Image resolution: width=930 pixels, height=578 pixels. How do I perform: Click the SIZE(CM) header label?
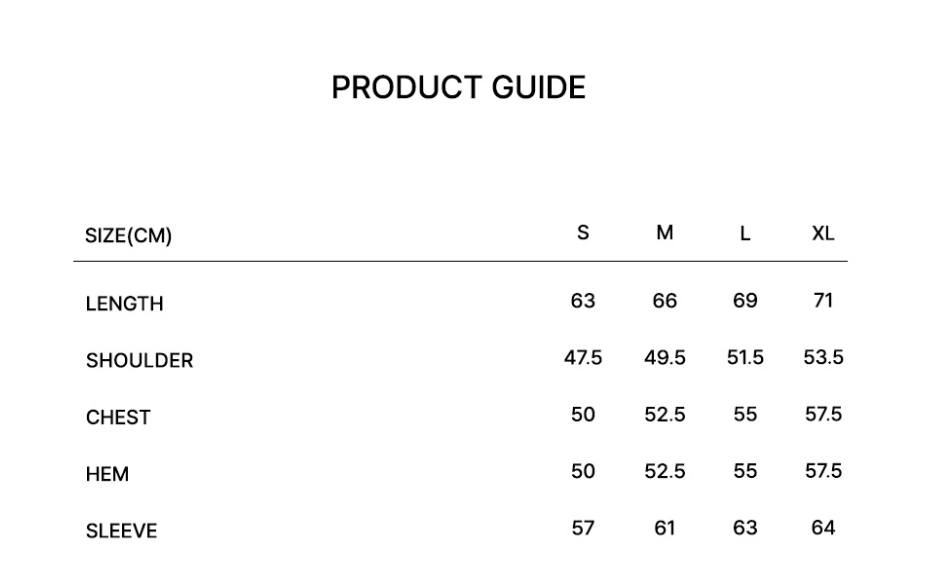[x=128, y=237]
